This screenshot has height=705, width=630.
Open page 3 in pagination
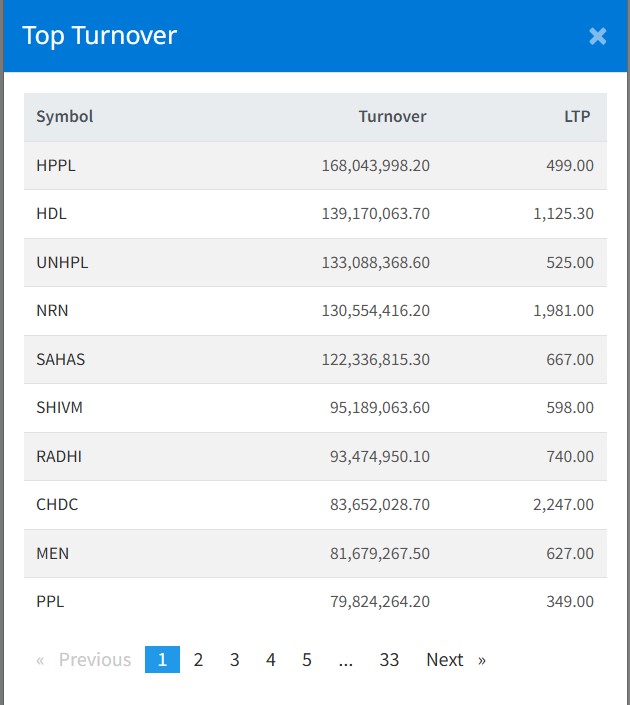[234, 660]
